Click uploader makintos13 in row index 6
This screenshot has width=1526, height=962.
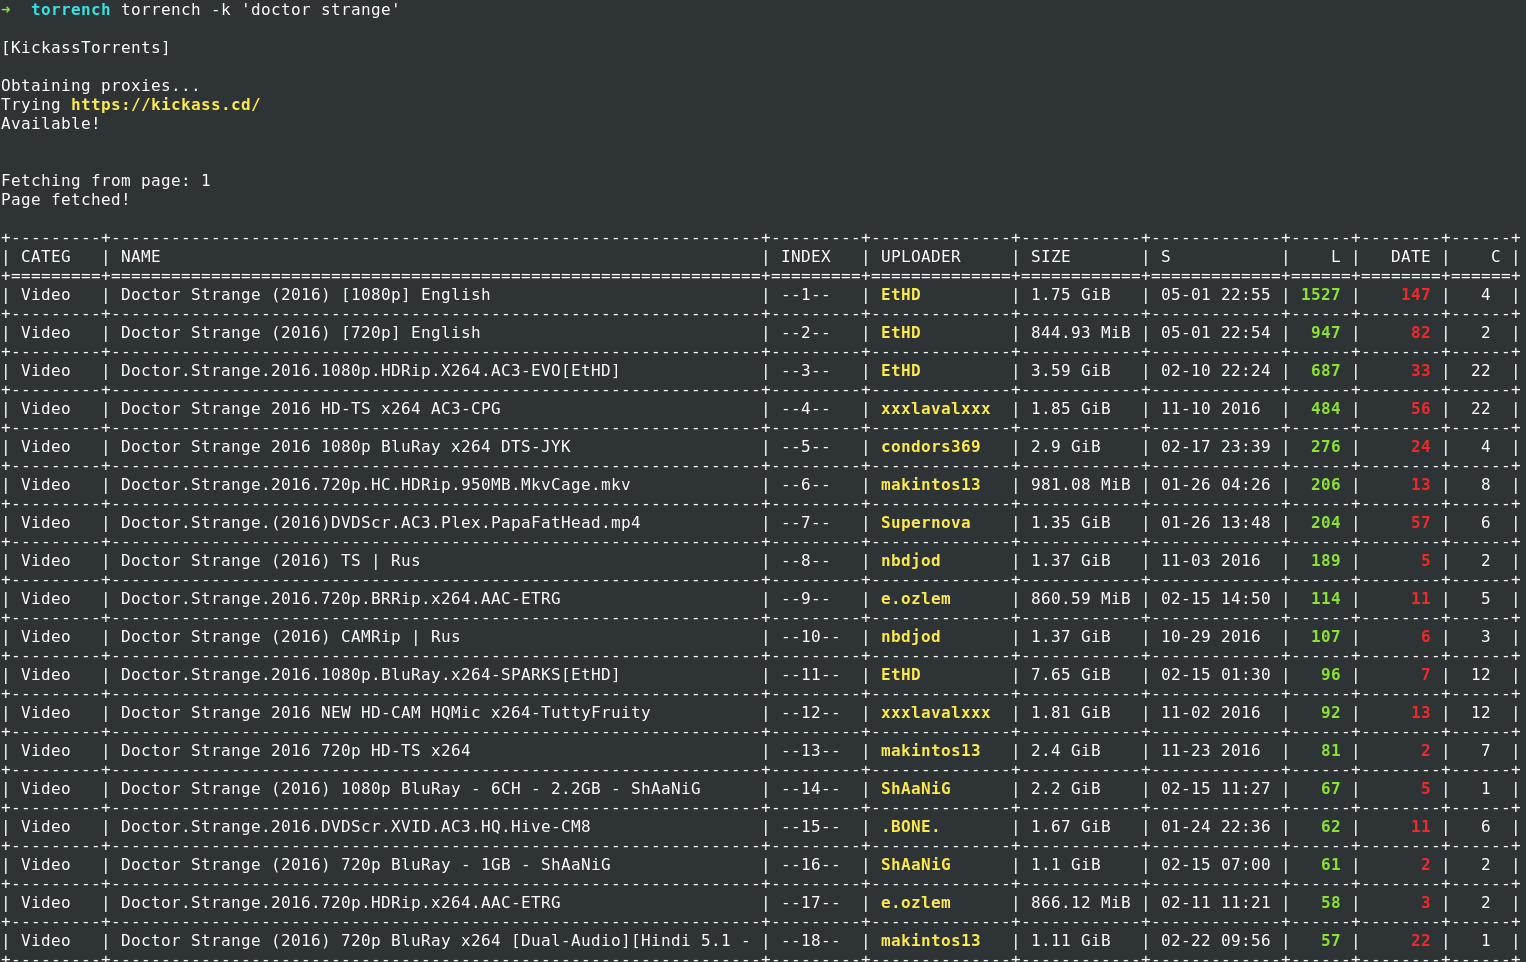pyautogui.click(x=931, y=484)
